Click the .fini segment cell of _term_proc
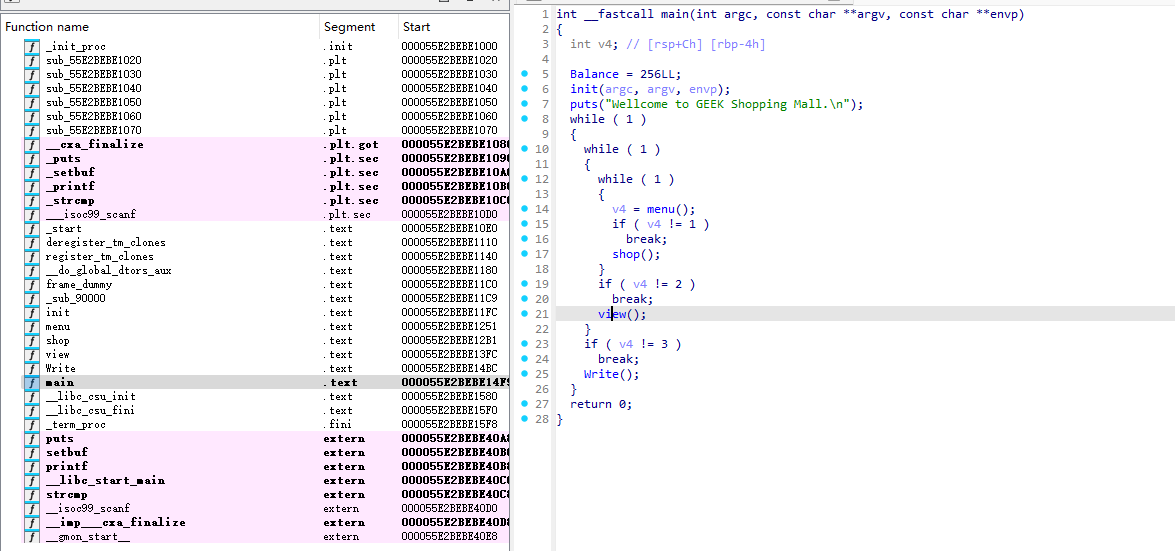The height and width of the screenshot is (551, 1175). click(337, 424)
